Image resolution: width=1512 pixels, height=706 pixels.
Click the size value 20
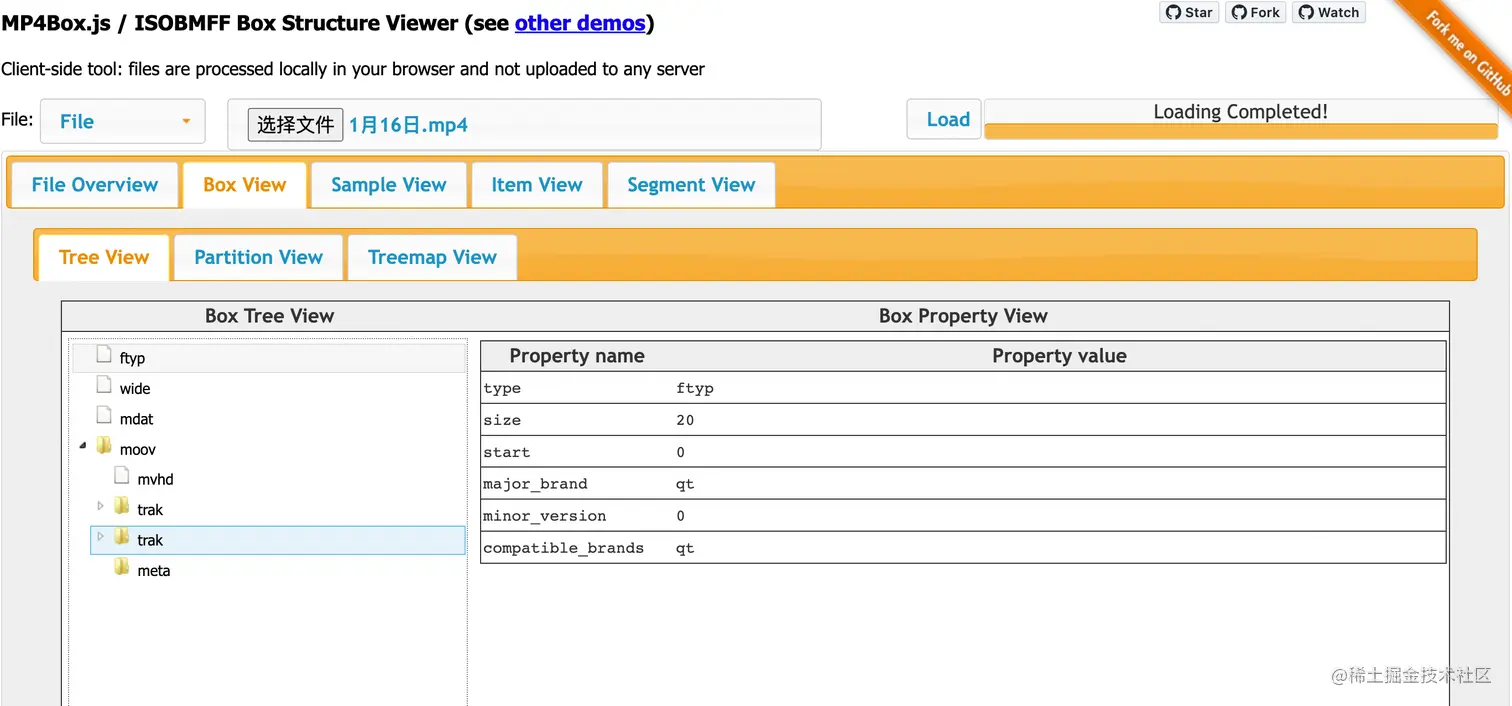point(685,420)
